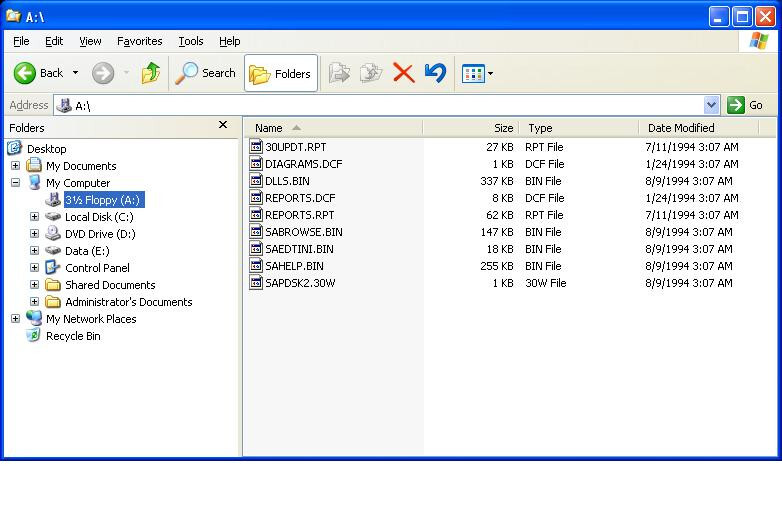Click the 7/11/1994 date for 30UPDT.RPT
This screenshot has width=782, height=512.
point(692,147)
